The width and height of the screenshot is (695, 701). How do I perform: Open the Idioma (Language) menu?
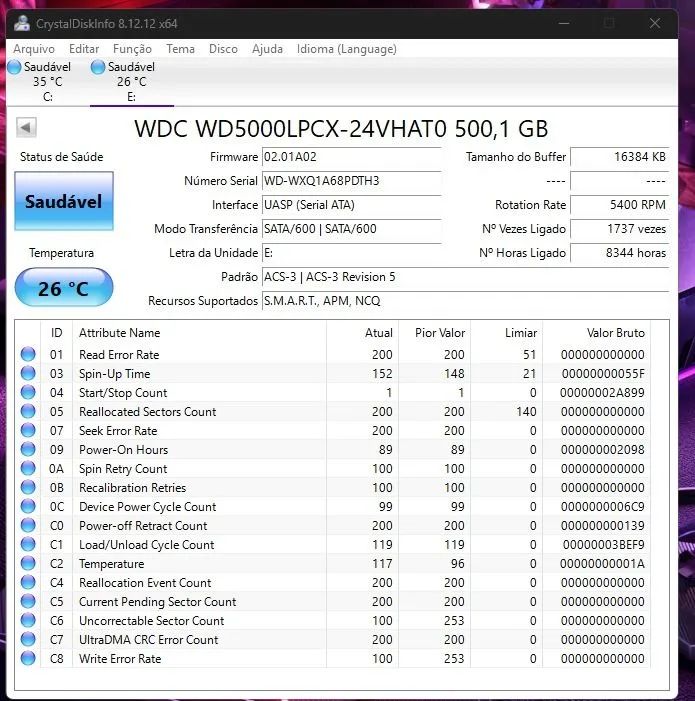[347, 49]
